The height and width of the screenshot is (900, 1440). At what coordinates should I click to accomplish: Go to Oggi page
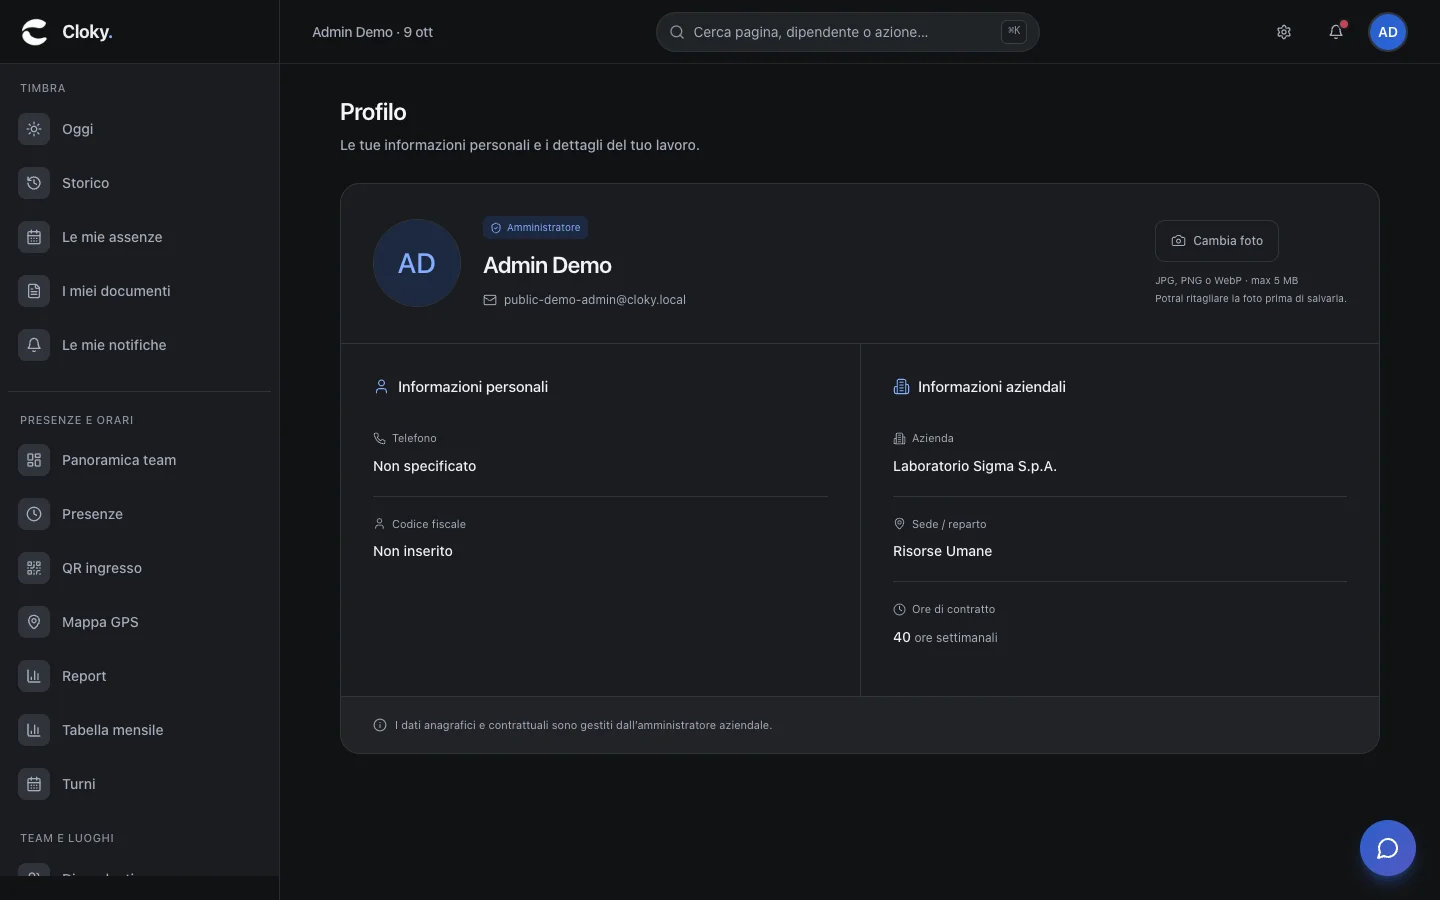coord(139,129)
